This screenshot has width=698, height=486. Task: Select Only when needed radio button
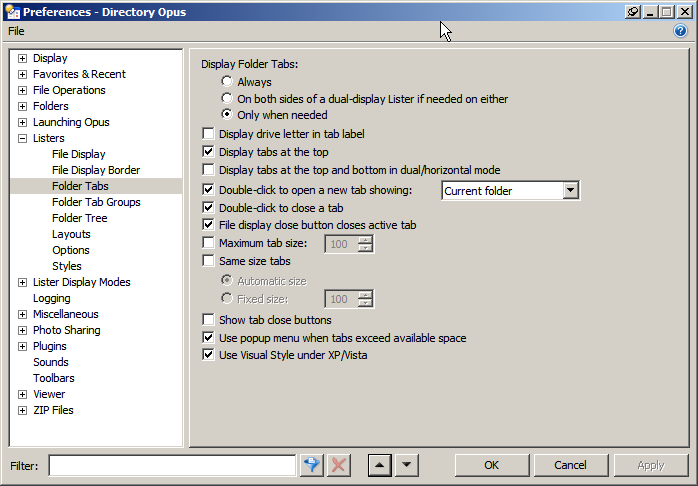(x=227, y=115)
